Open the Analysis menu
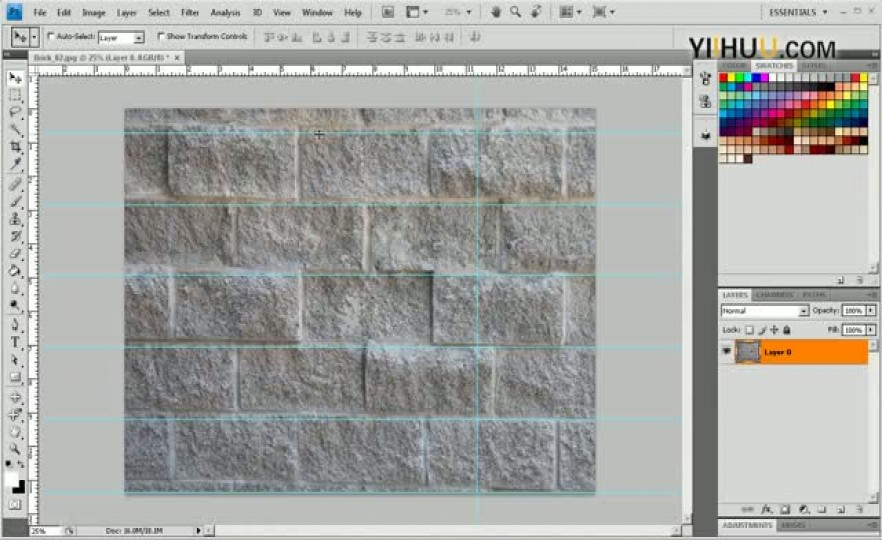The height and width of the screenshot is (540, 882). pyautogui.click(x=225, y=12)
